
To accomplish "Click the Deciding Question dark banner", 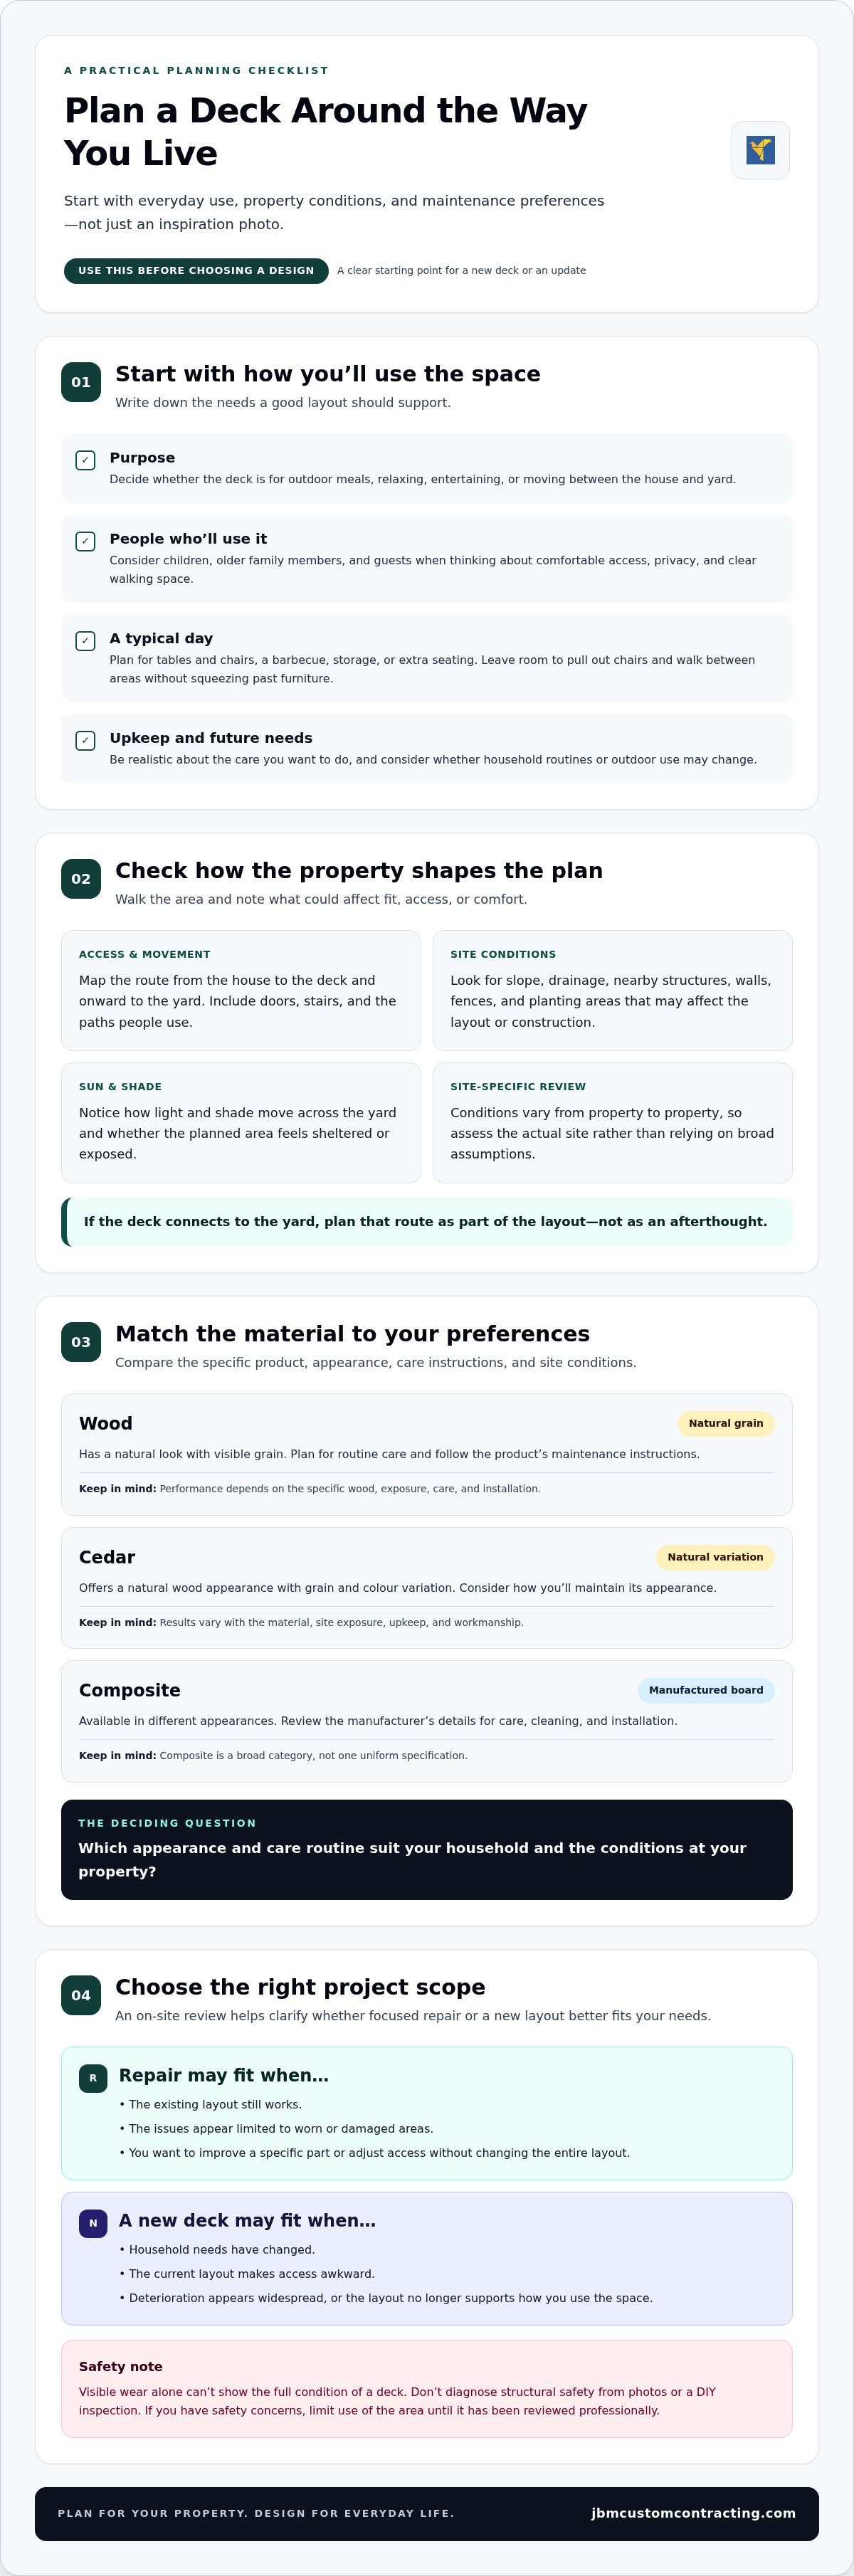I will pyautogui.click(x=427, y=1849).
